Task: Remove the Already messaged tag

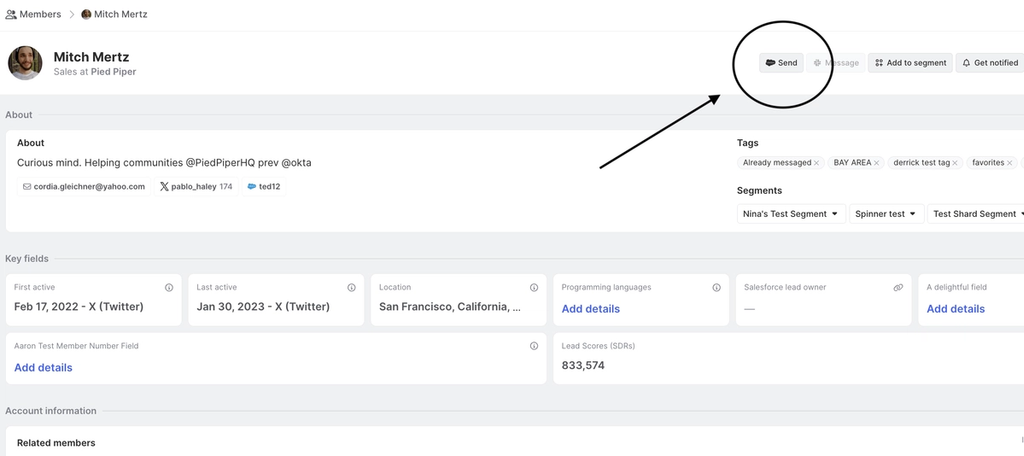Action: pos(817,163)
